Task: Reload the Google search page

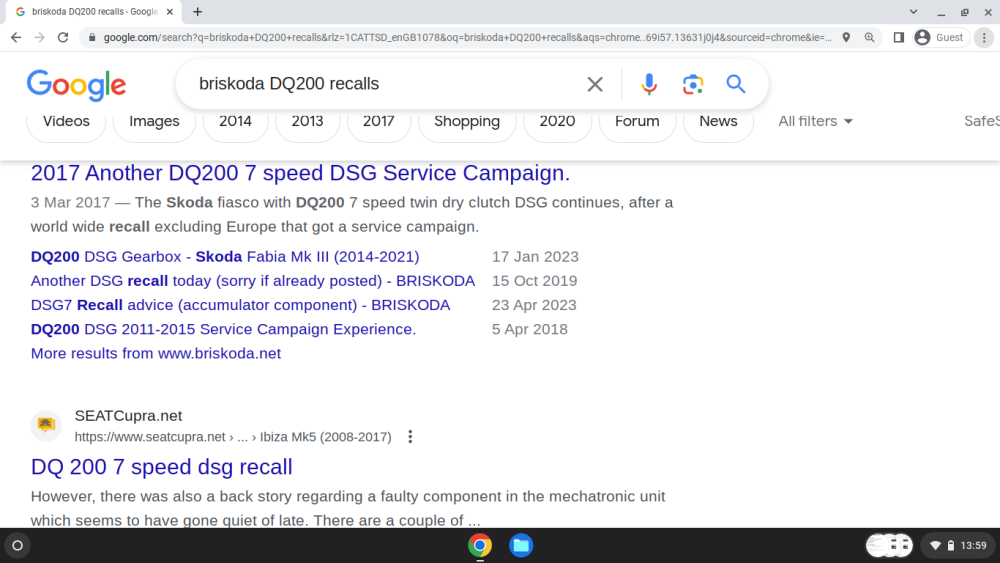Action: pos(62,38)
